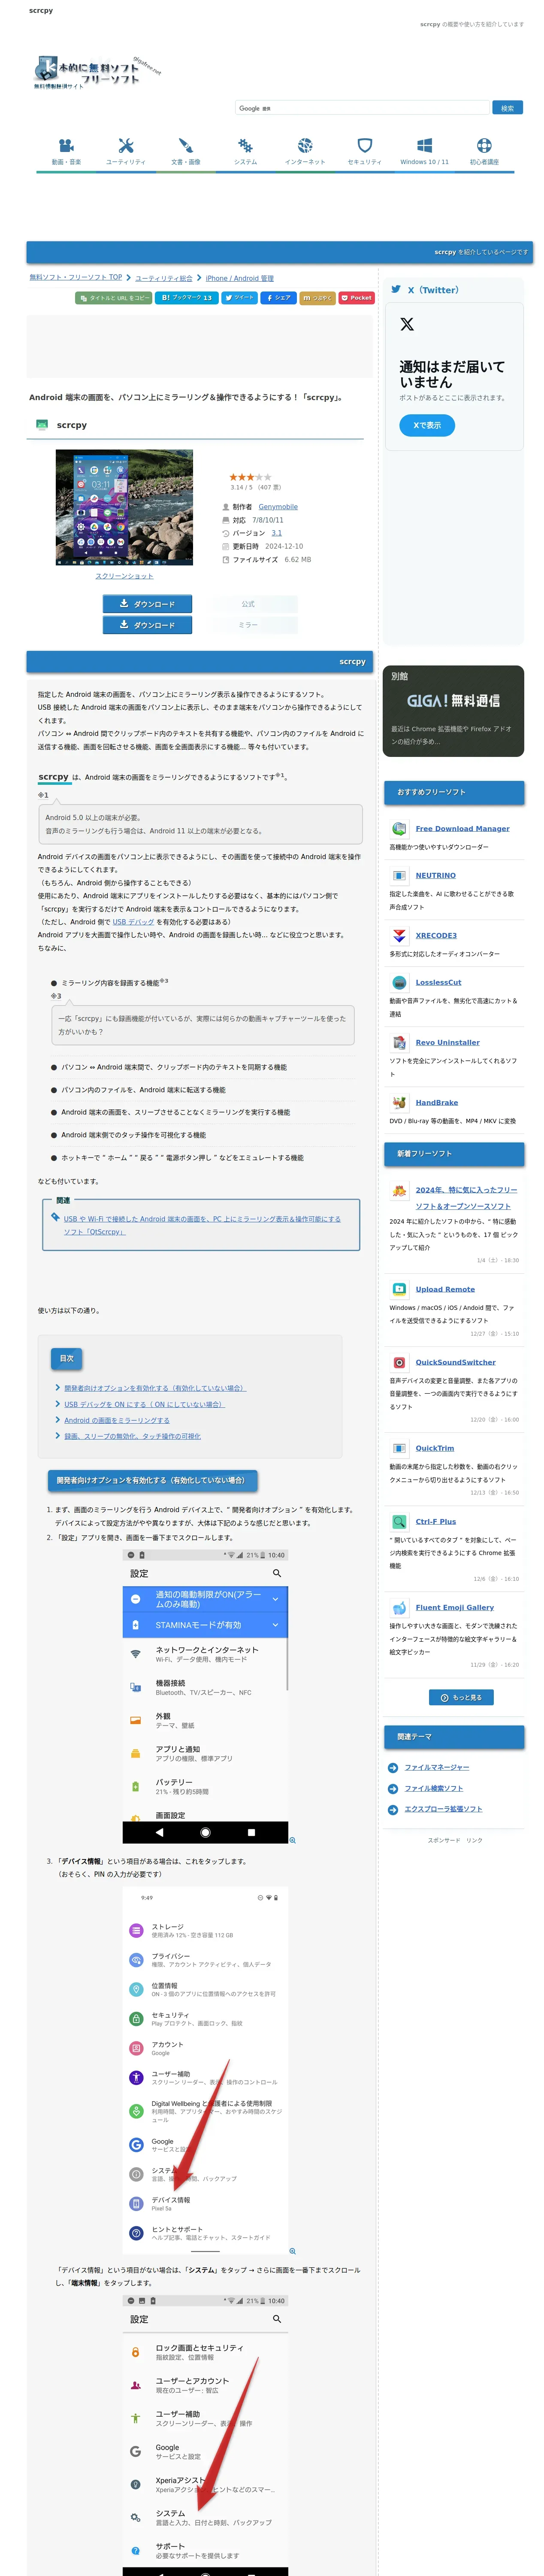Click the NEUTRINO software icon
This screenshot has width=544, height=2576.
pos(399,875)
